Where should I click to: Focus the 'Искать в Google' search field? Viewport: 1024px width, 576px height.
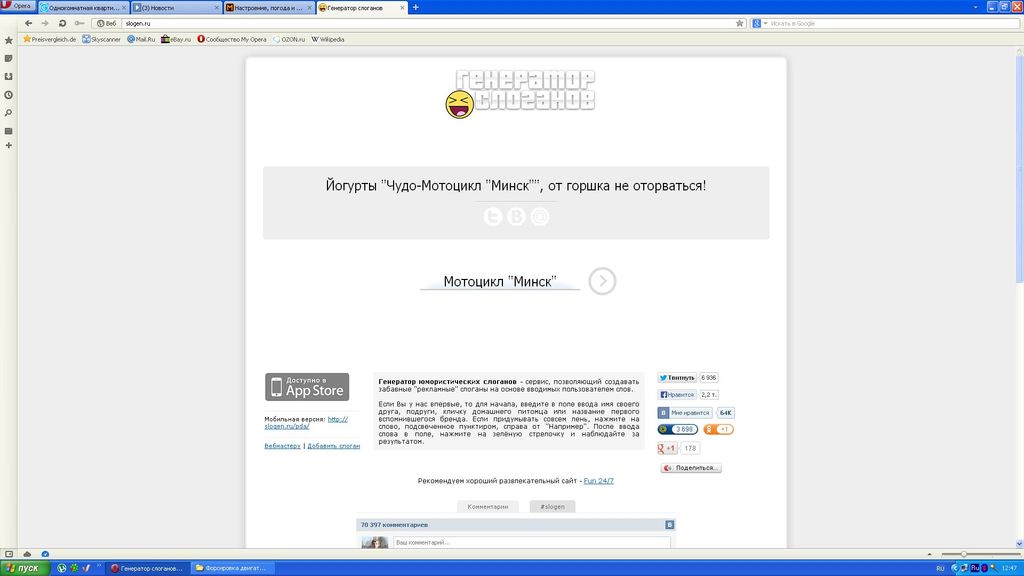(x=893, y=24)
